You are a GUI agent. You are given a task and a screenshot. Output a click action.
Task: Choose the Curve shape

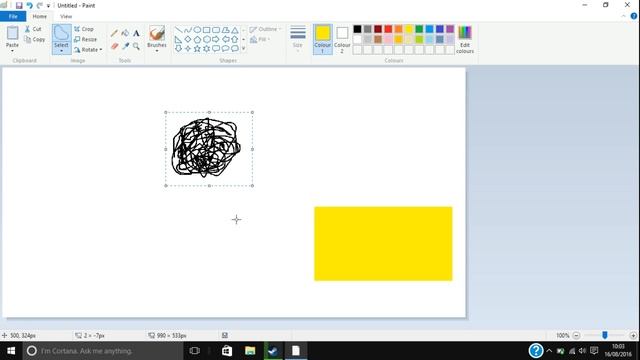click(188, 30)
